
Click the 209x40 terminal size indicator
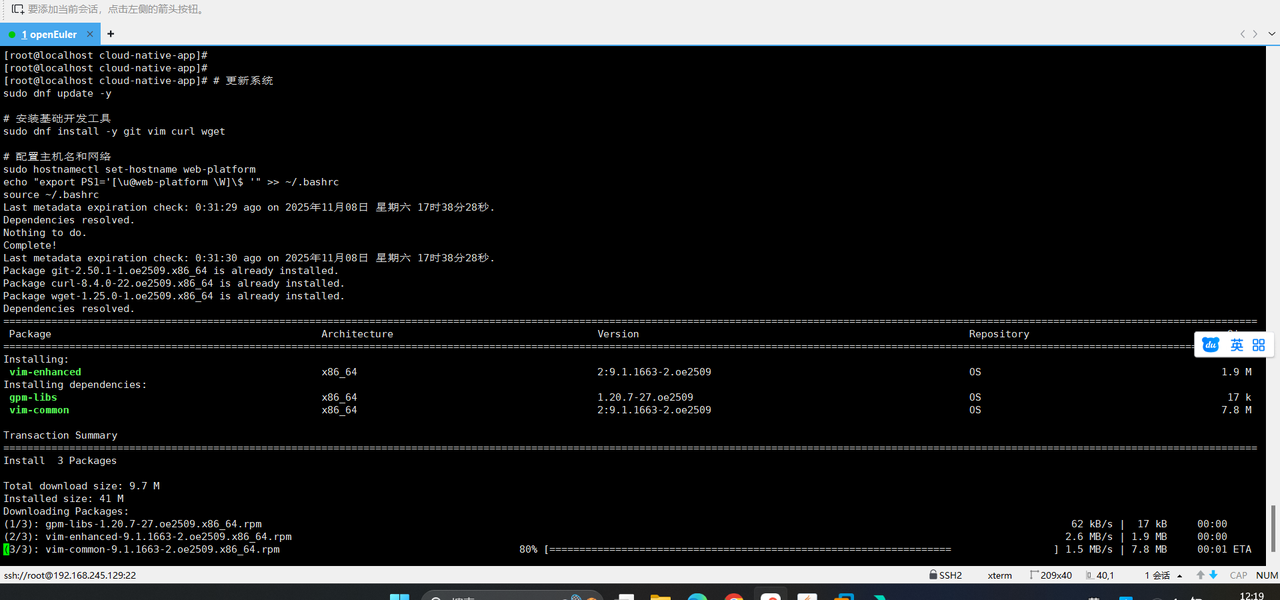[1050, 575]
